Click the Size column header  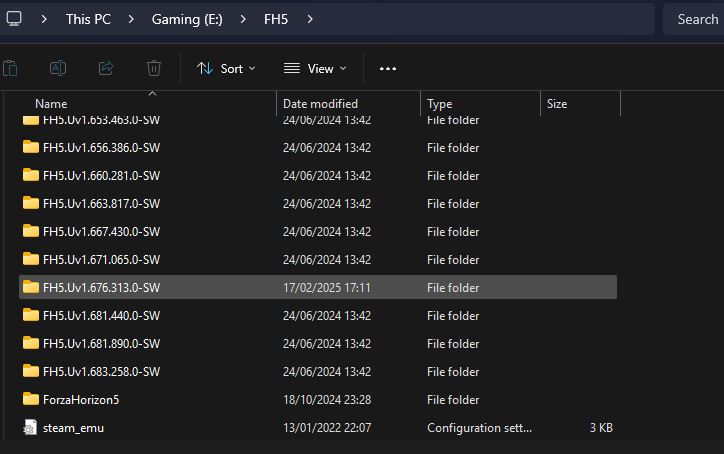(557, 104)
